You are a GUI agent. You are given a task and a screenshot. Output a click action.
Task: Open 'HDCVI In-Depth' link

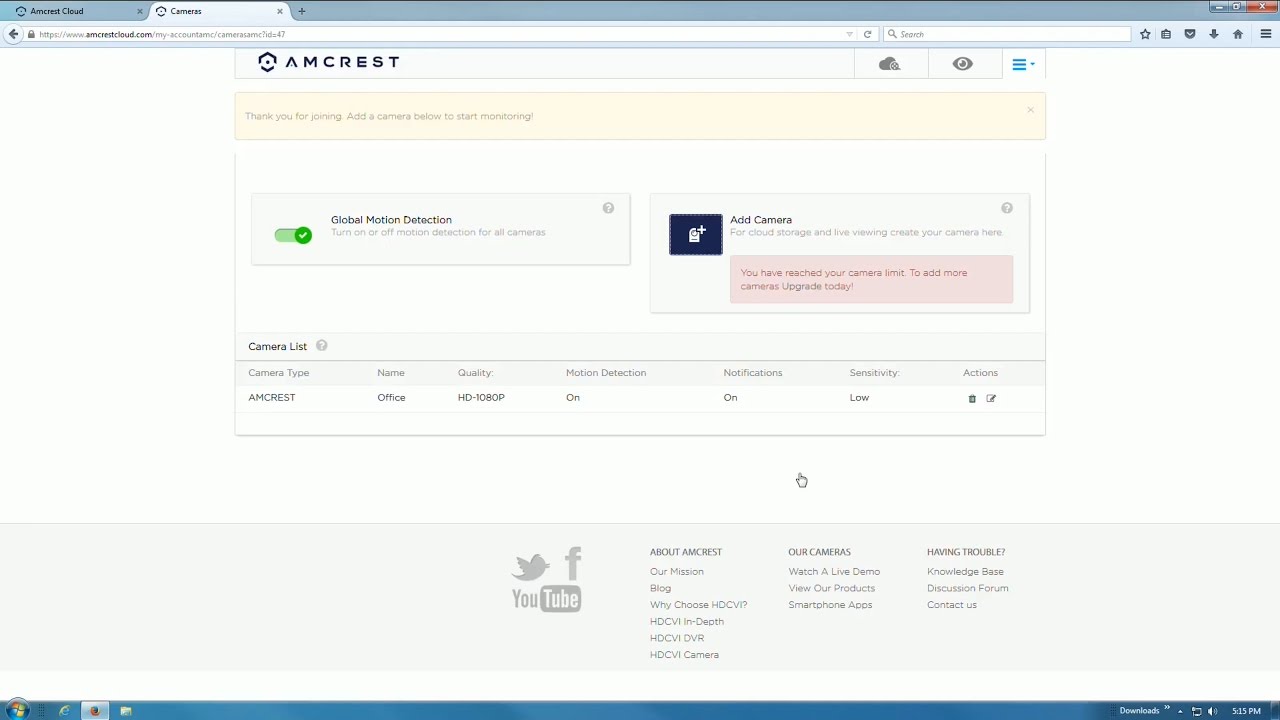click(x=687, y=622)
